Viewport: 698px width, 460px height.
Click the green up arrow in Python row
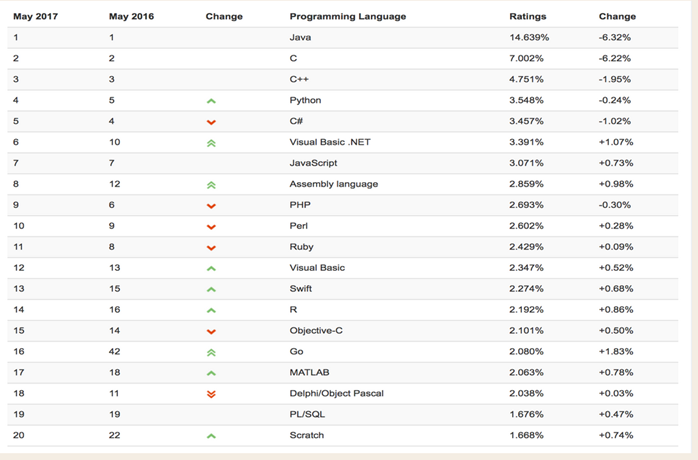pyautogui.click(x=211, y=101)
